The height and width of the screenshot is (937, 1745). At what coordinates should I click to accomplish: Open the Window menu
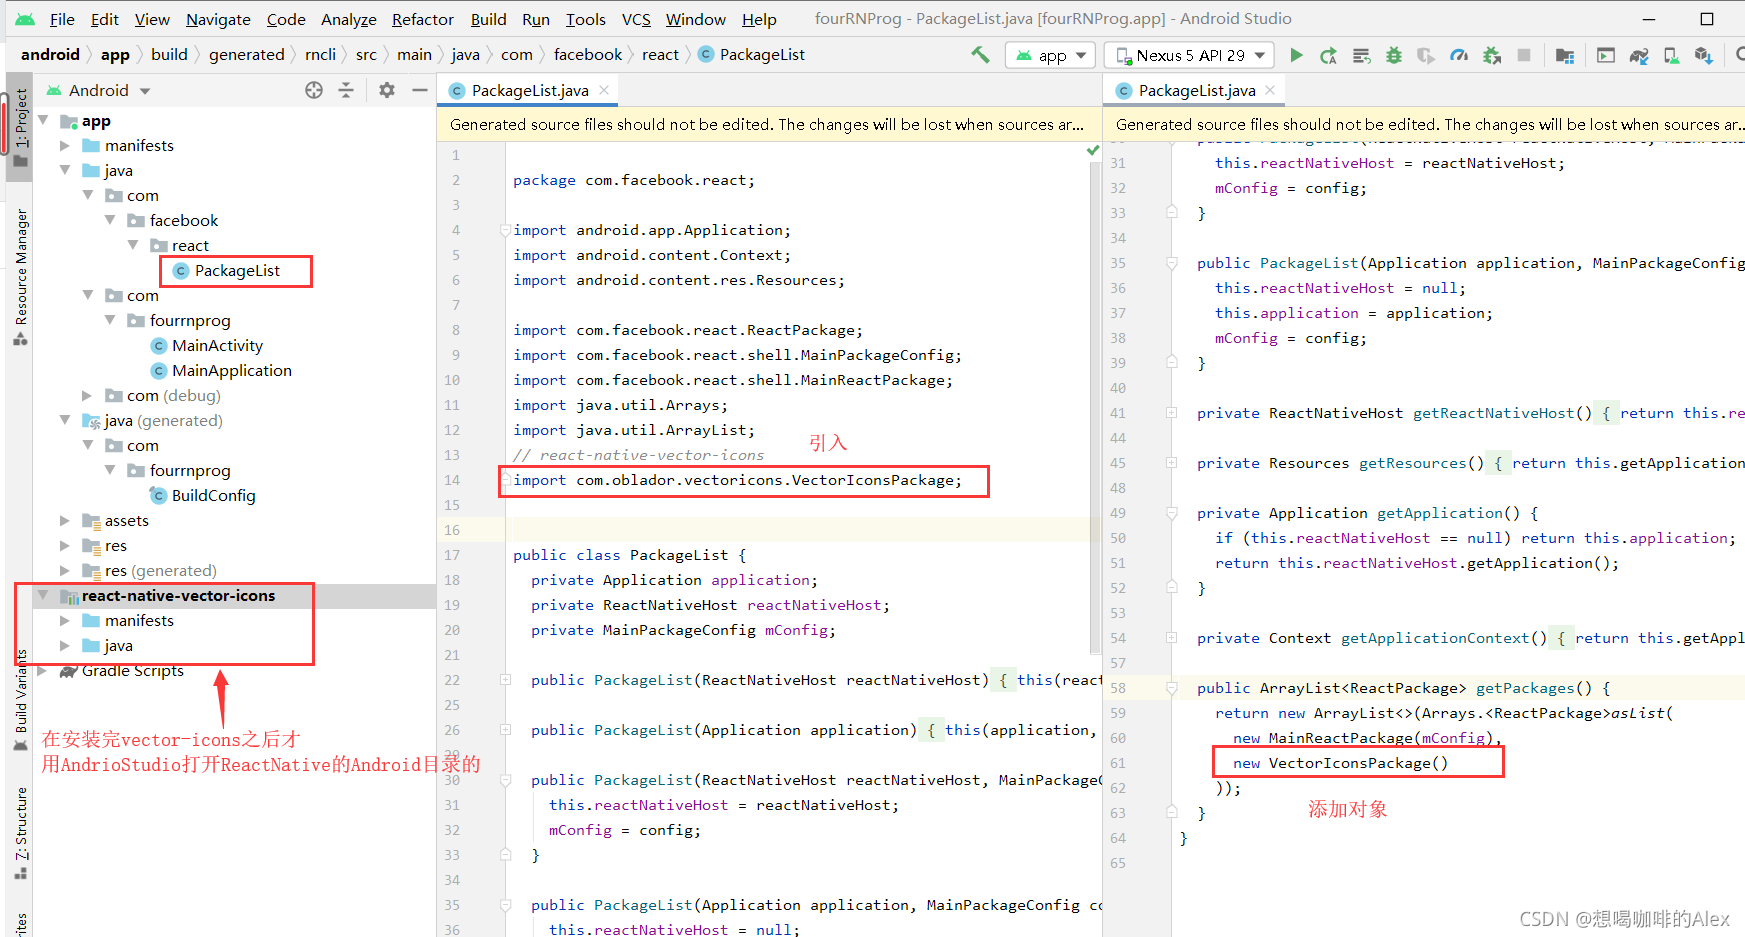coord(696,19)
